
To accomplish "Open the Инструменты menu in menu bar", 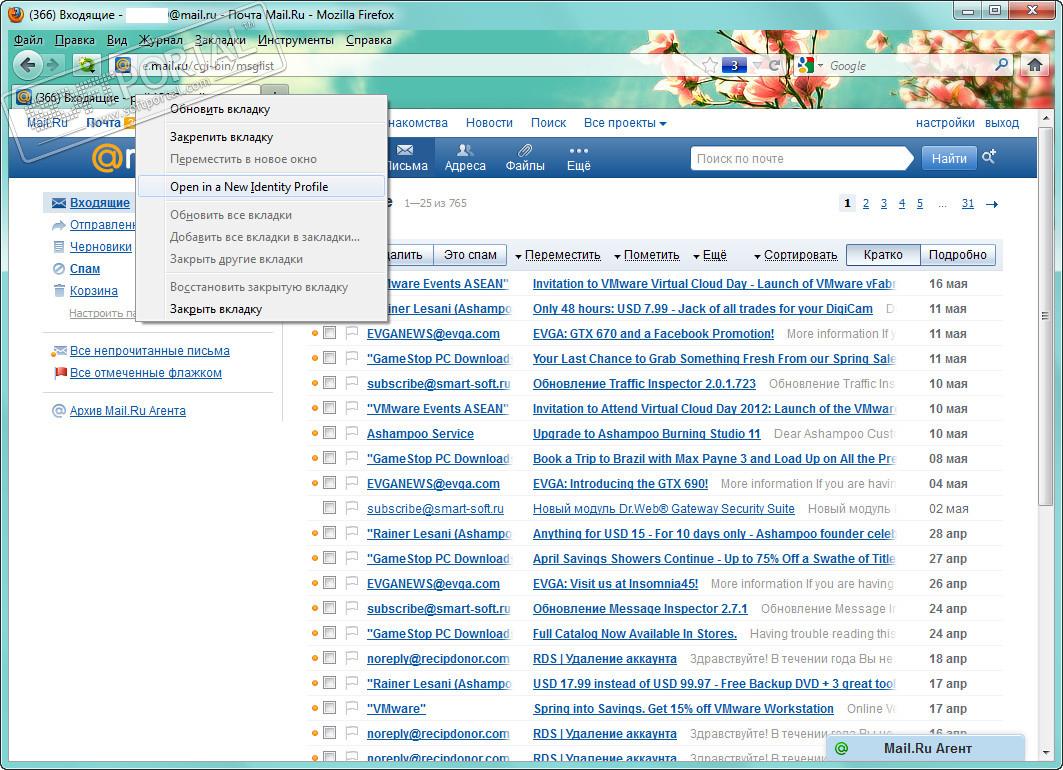I will 296,40.
